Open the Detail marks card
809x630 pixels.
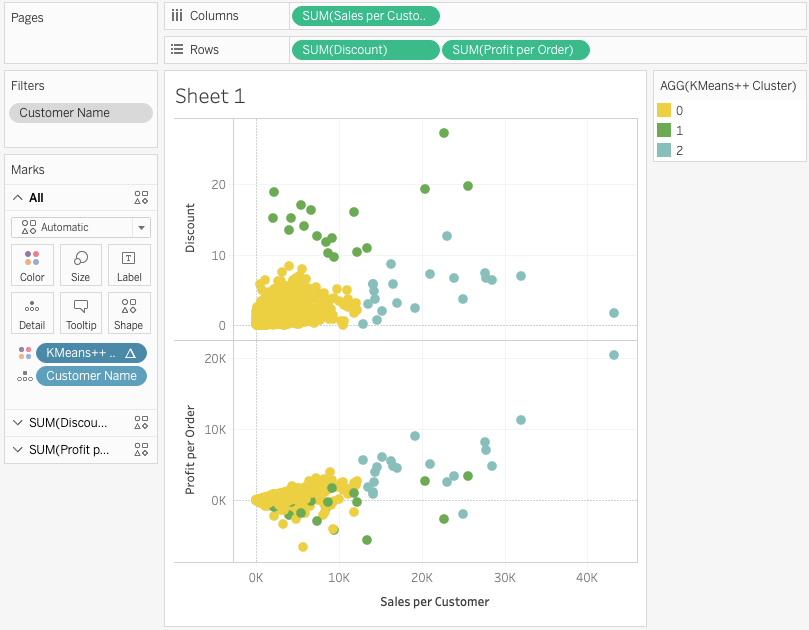click(x=32, y=313)
